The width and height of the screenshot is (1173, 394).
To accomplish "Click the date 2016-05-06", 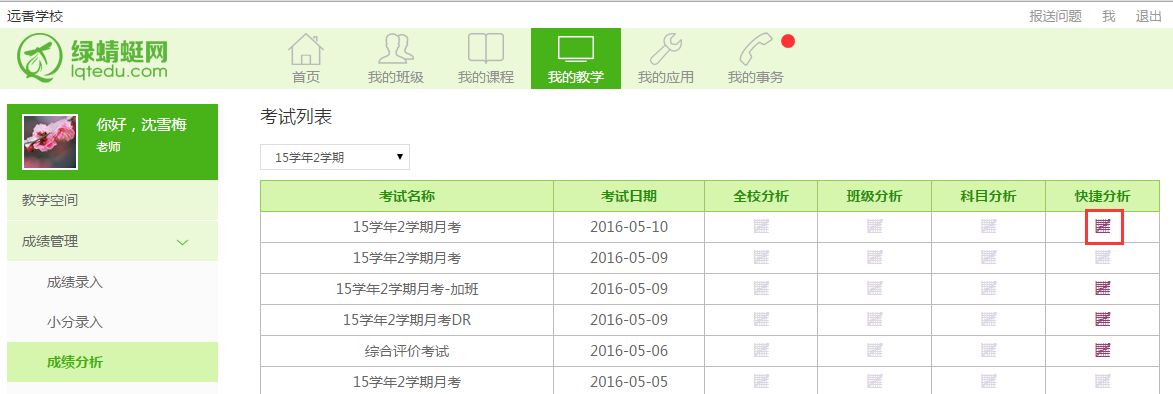I will pos(628,351).
